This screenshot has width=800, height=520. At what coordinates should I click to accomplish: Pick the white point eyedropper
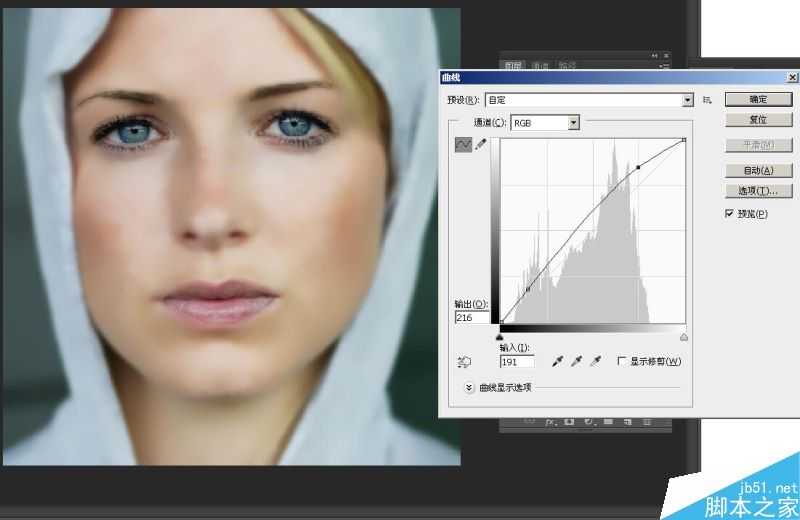click(594, 361)
